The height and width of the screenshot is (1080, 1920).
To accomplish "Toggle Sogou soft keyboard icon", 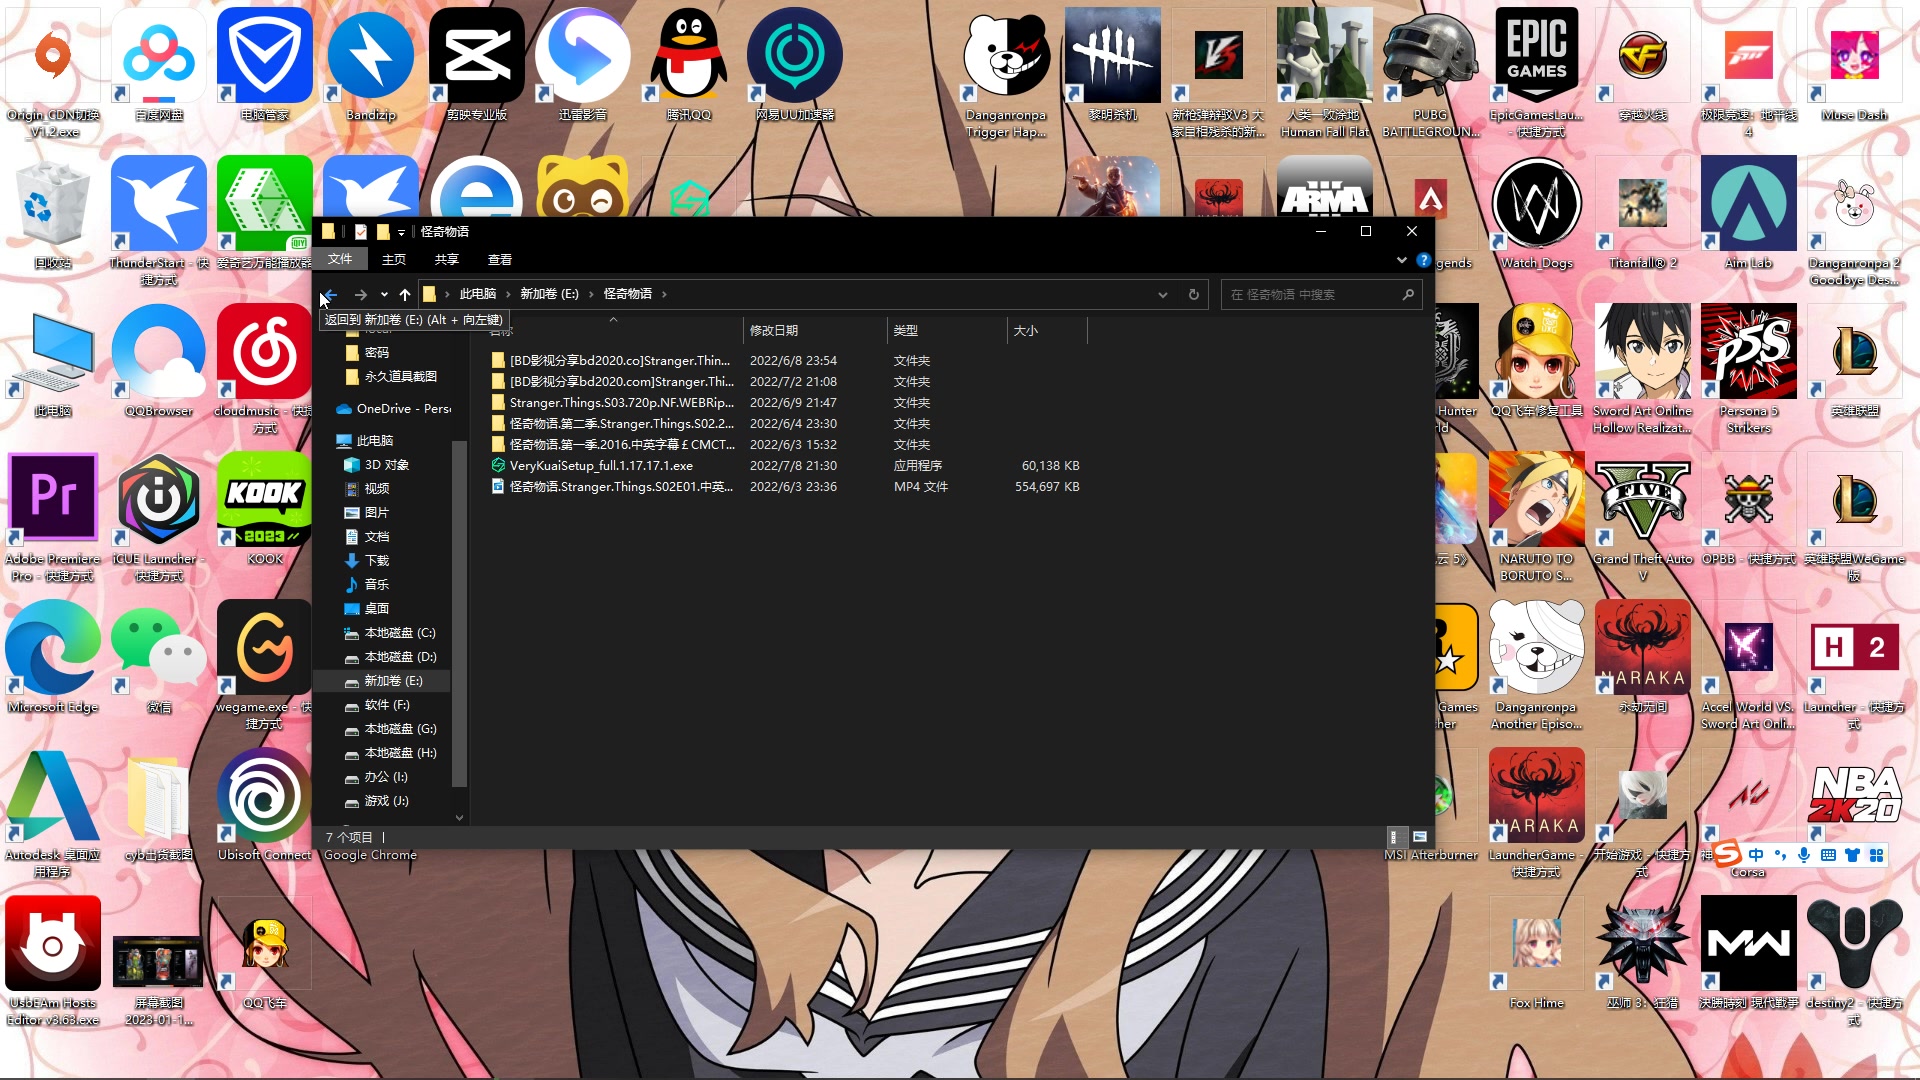I will [x=1828, y=855].
